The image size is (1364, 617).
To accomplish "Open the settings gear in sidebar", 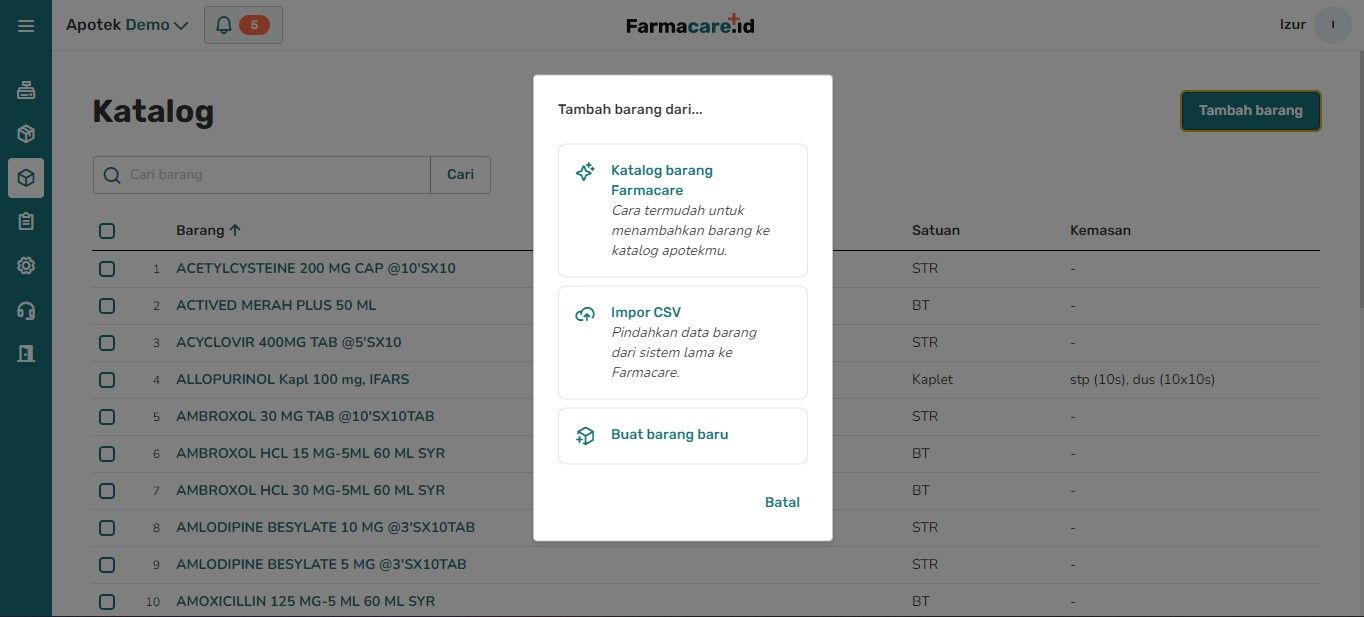I will pos(26,266).
